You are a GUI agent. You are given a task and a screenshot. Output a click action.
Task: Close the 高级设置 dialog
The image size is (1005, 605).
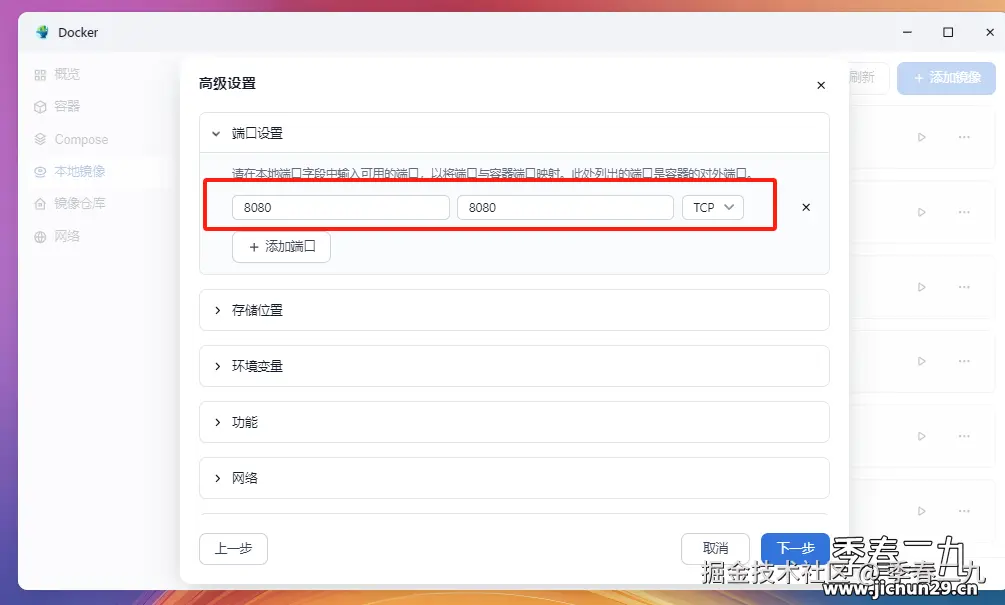click(x=821, y=85)
